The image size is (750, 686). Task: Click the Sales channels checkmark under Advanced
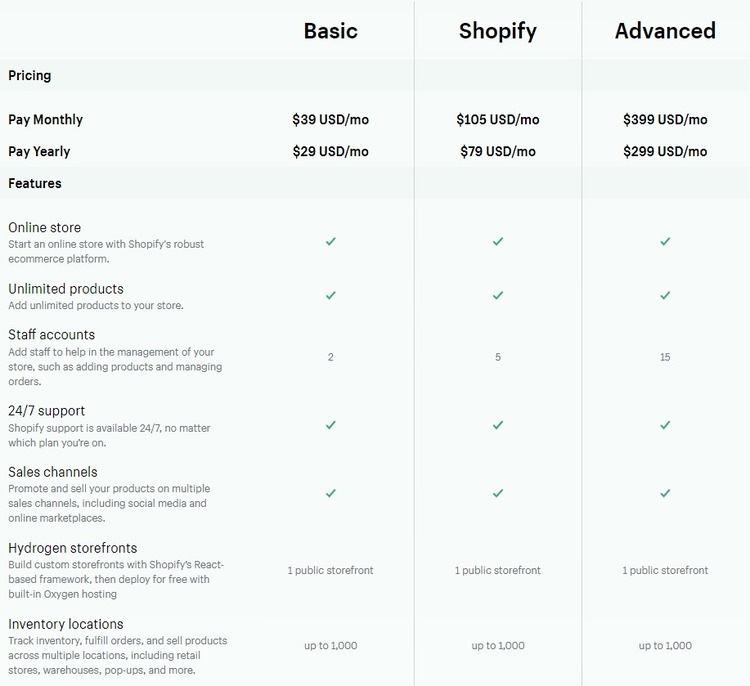coord(665,493)
